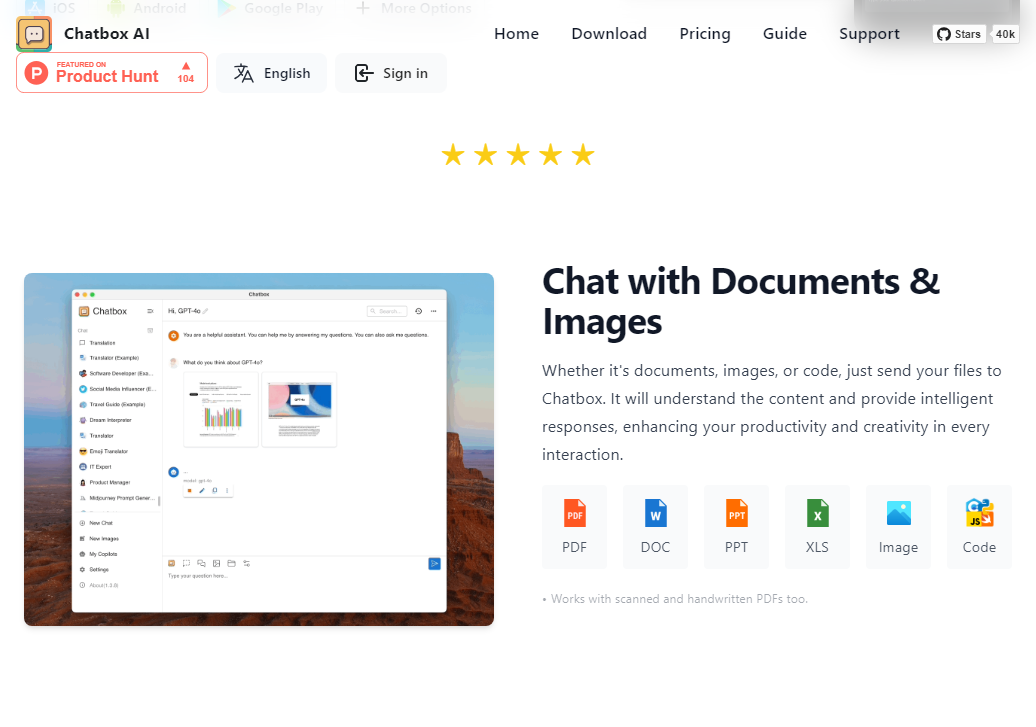Click the Sign in button
This screenshot has width=1036, height=727.
click(390, 73)
